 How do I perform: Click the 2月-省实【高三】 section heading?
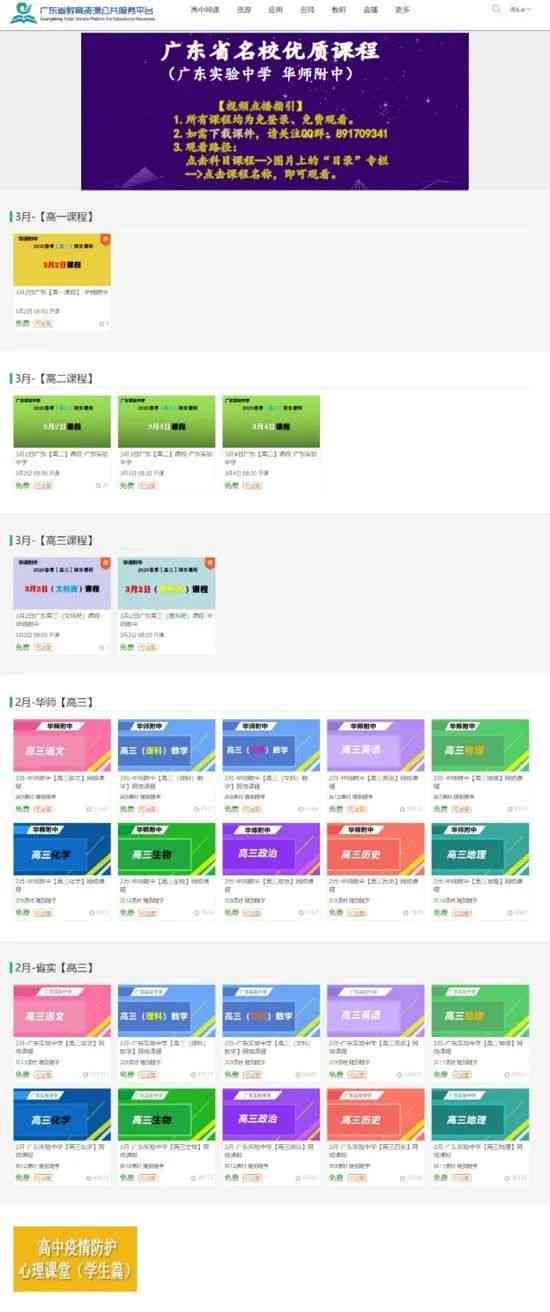(52, 967)
